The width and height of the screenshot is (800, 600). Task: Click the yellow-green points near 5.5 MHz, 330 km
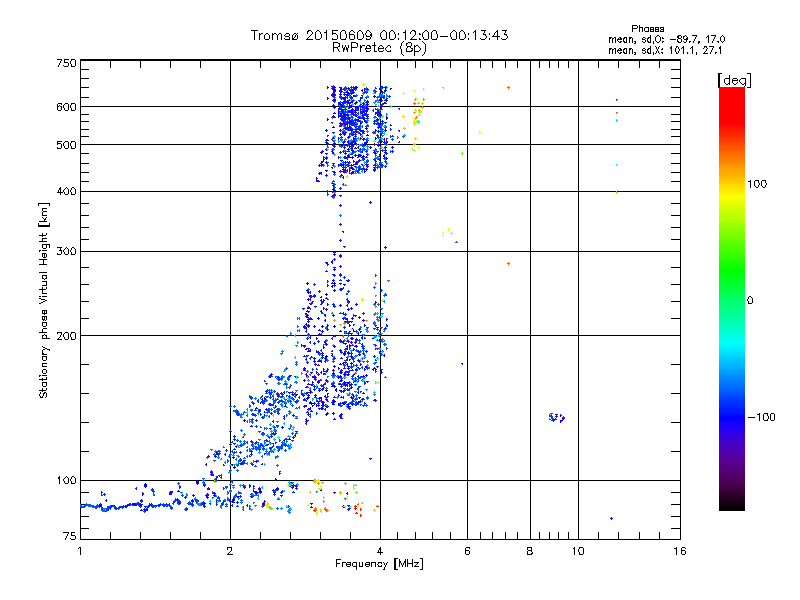447,233
